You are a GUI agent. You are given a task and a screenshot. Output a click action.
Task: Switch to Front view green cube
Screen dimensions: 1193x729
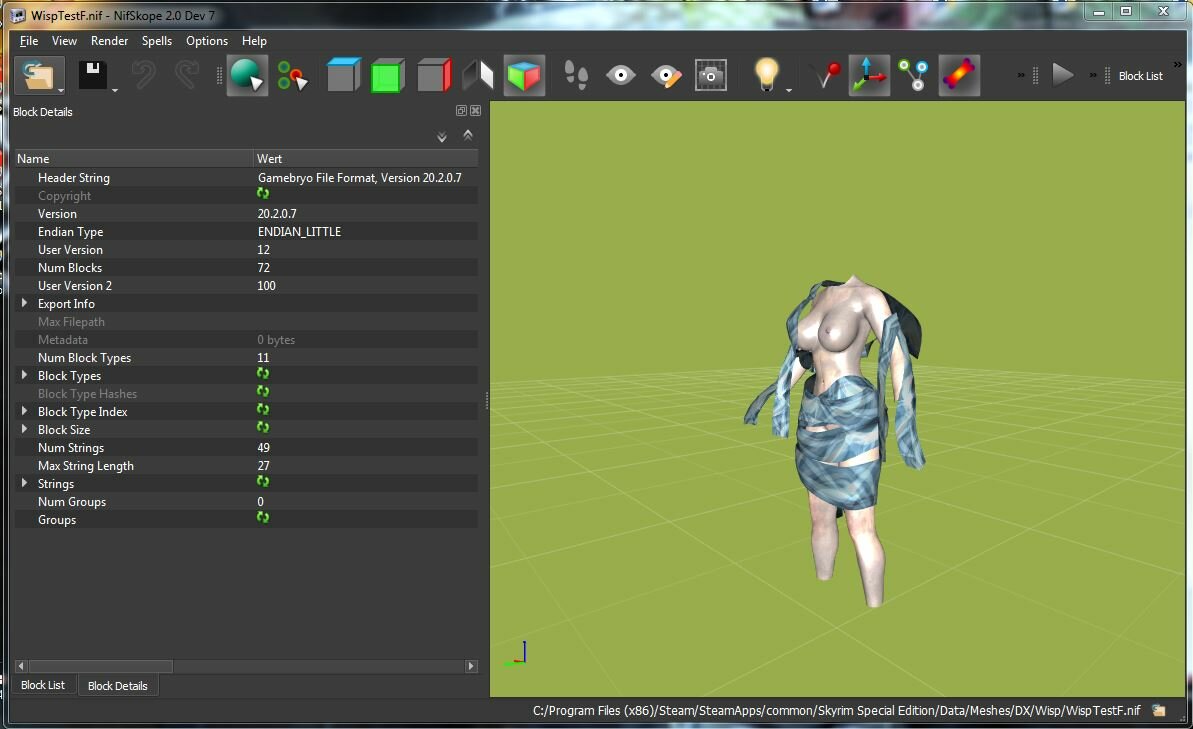click(x=388, y=75)
